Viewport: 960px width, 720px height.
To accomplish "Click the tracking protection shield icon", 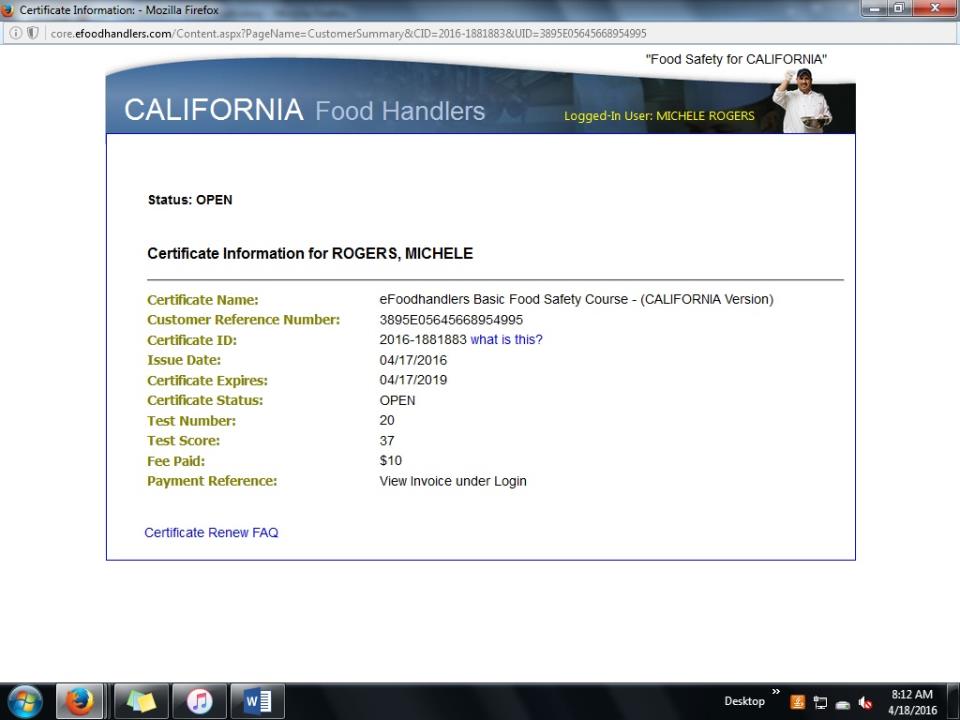I will 33,33.
